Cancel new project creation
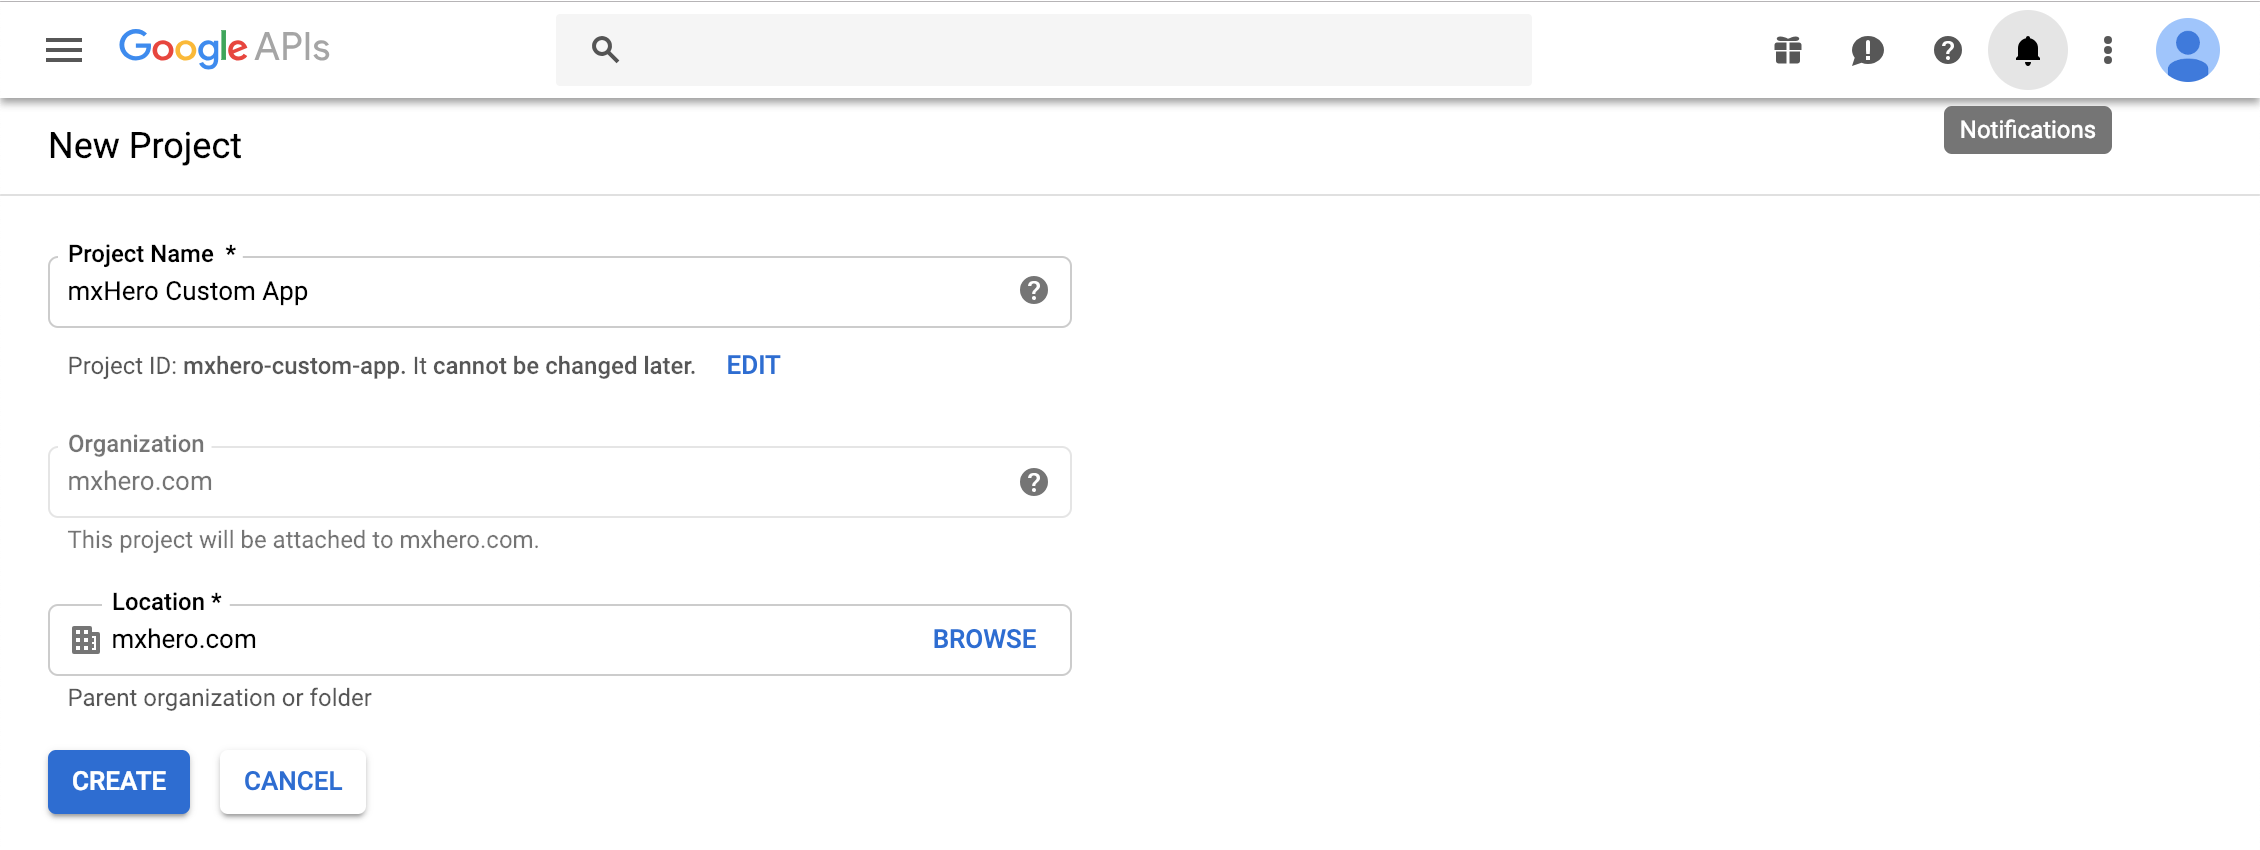Screen dimensions: 2260x850 point(293,781)
